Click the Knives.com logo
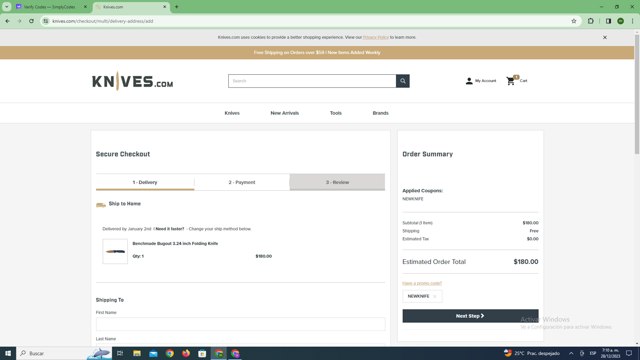 [x=133, y=81]
